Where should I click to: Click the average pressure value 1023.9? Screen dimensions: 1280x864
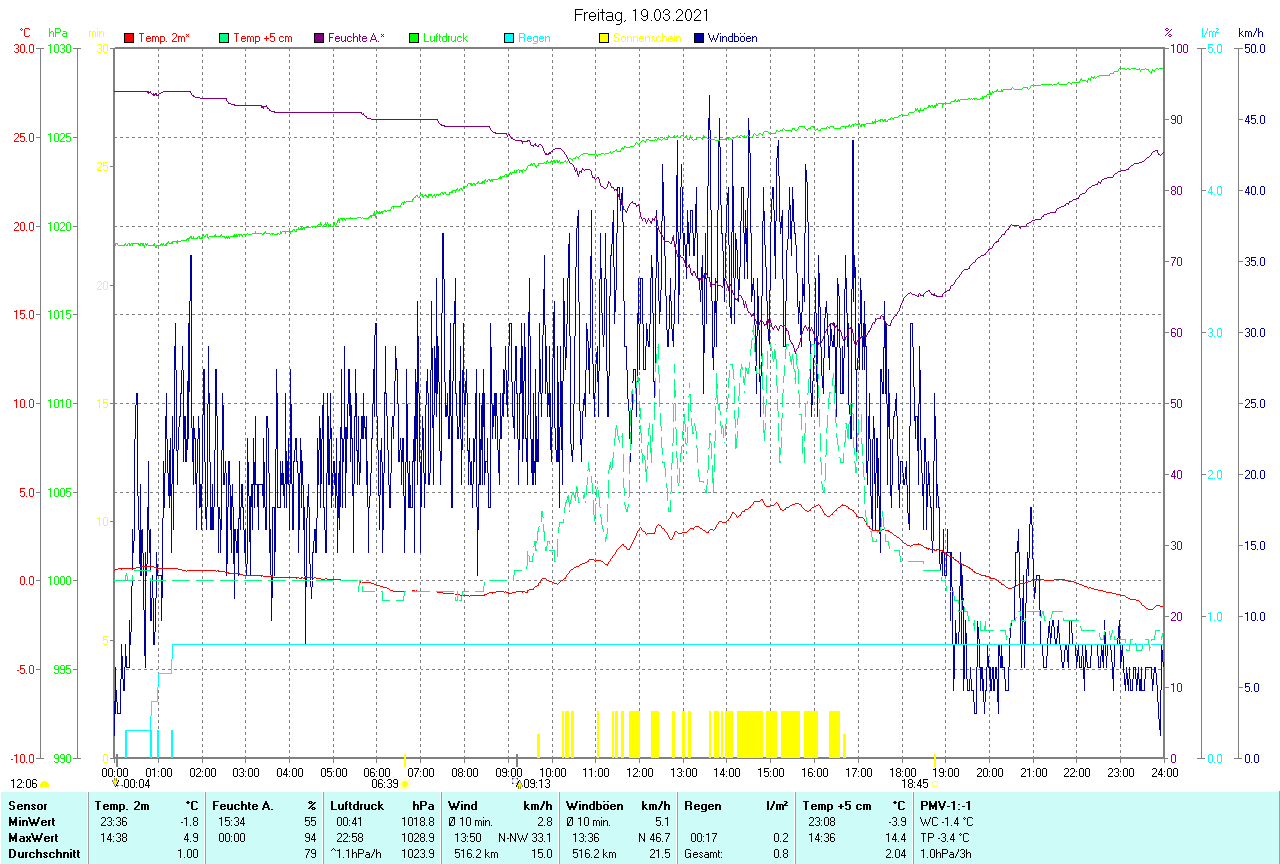click(418, 854)
